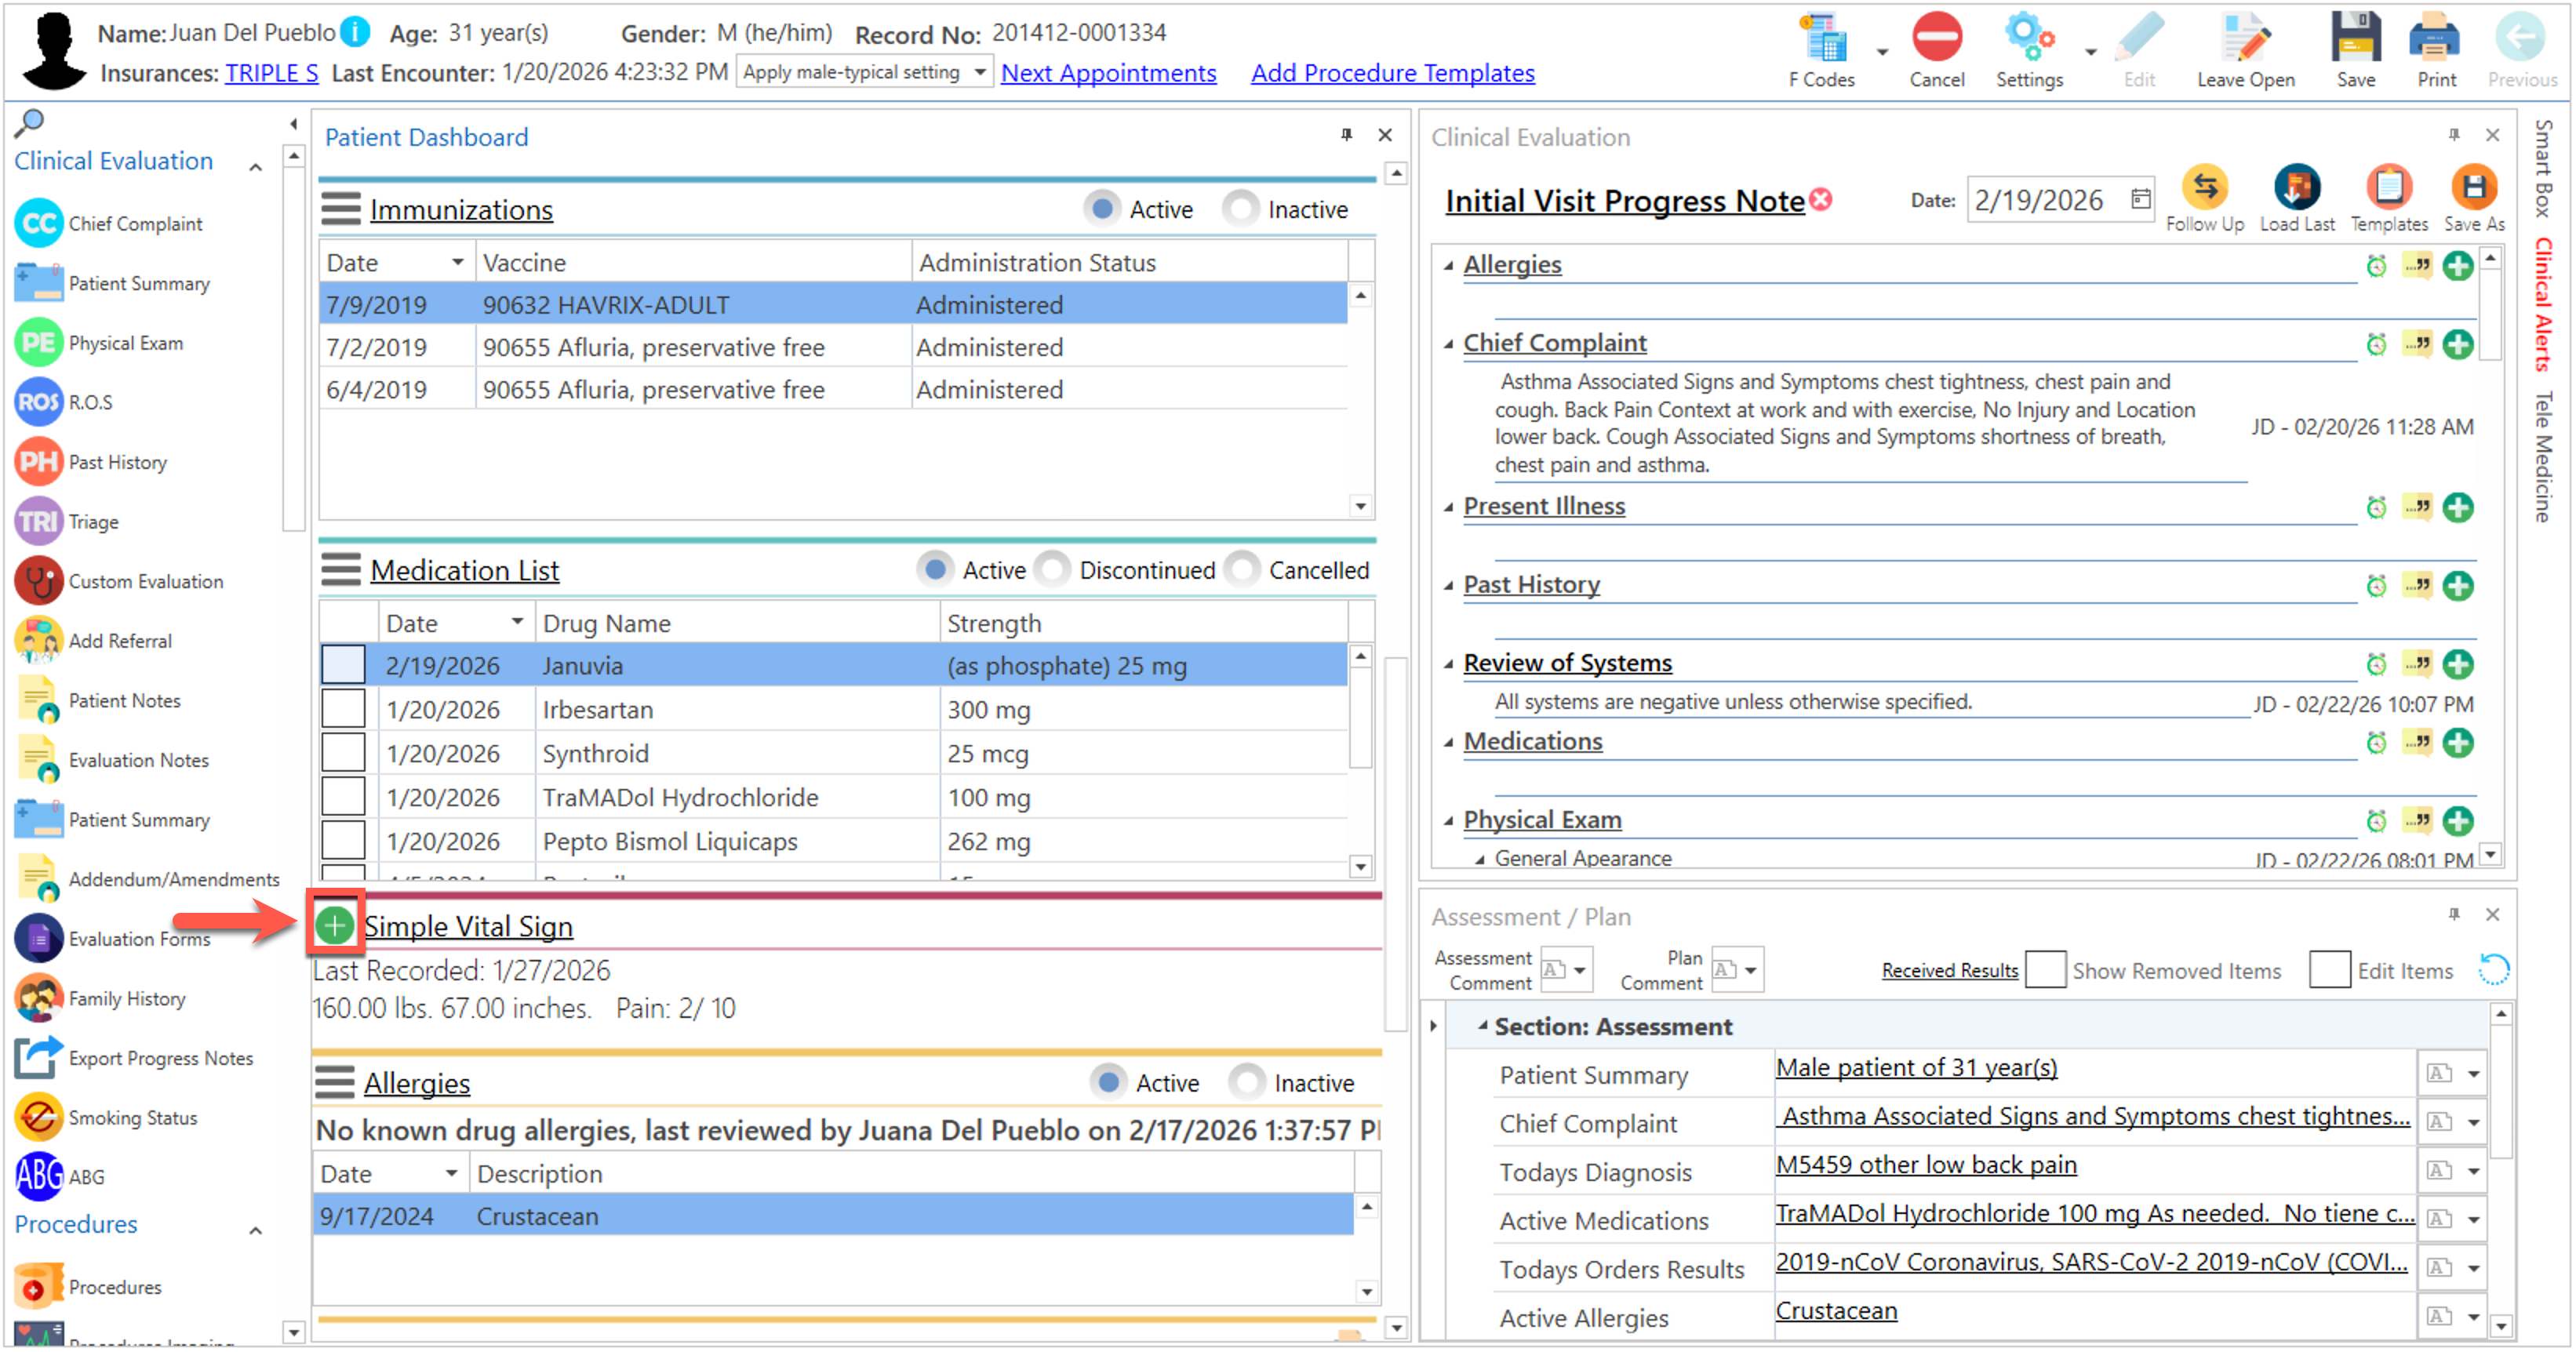Check the Januvia medication row checkbox
Screen dimensions: 2576x1352
[343, 666]
